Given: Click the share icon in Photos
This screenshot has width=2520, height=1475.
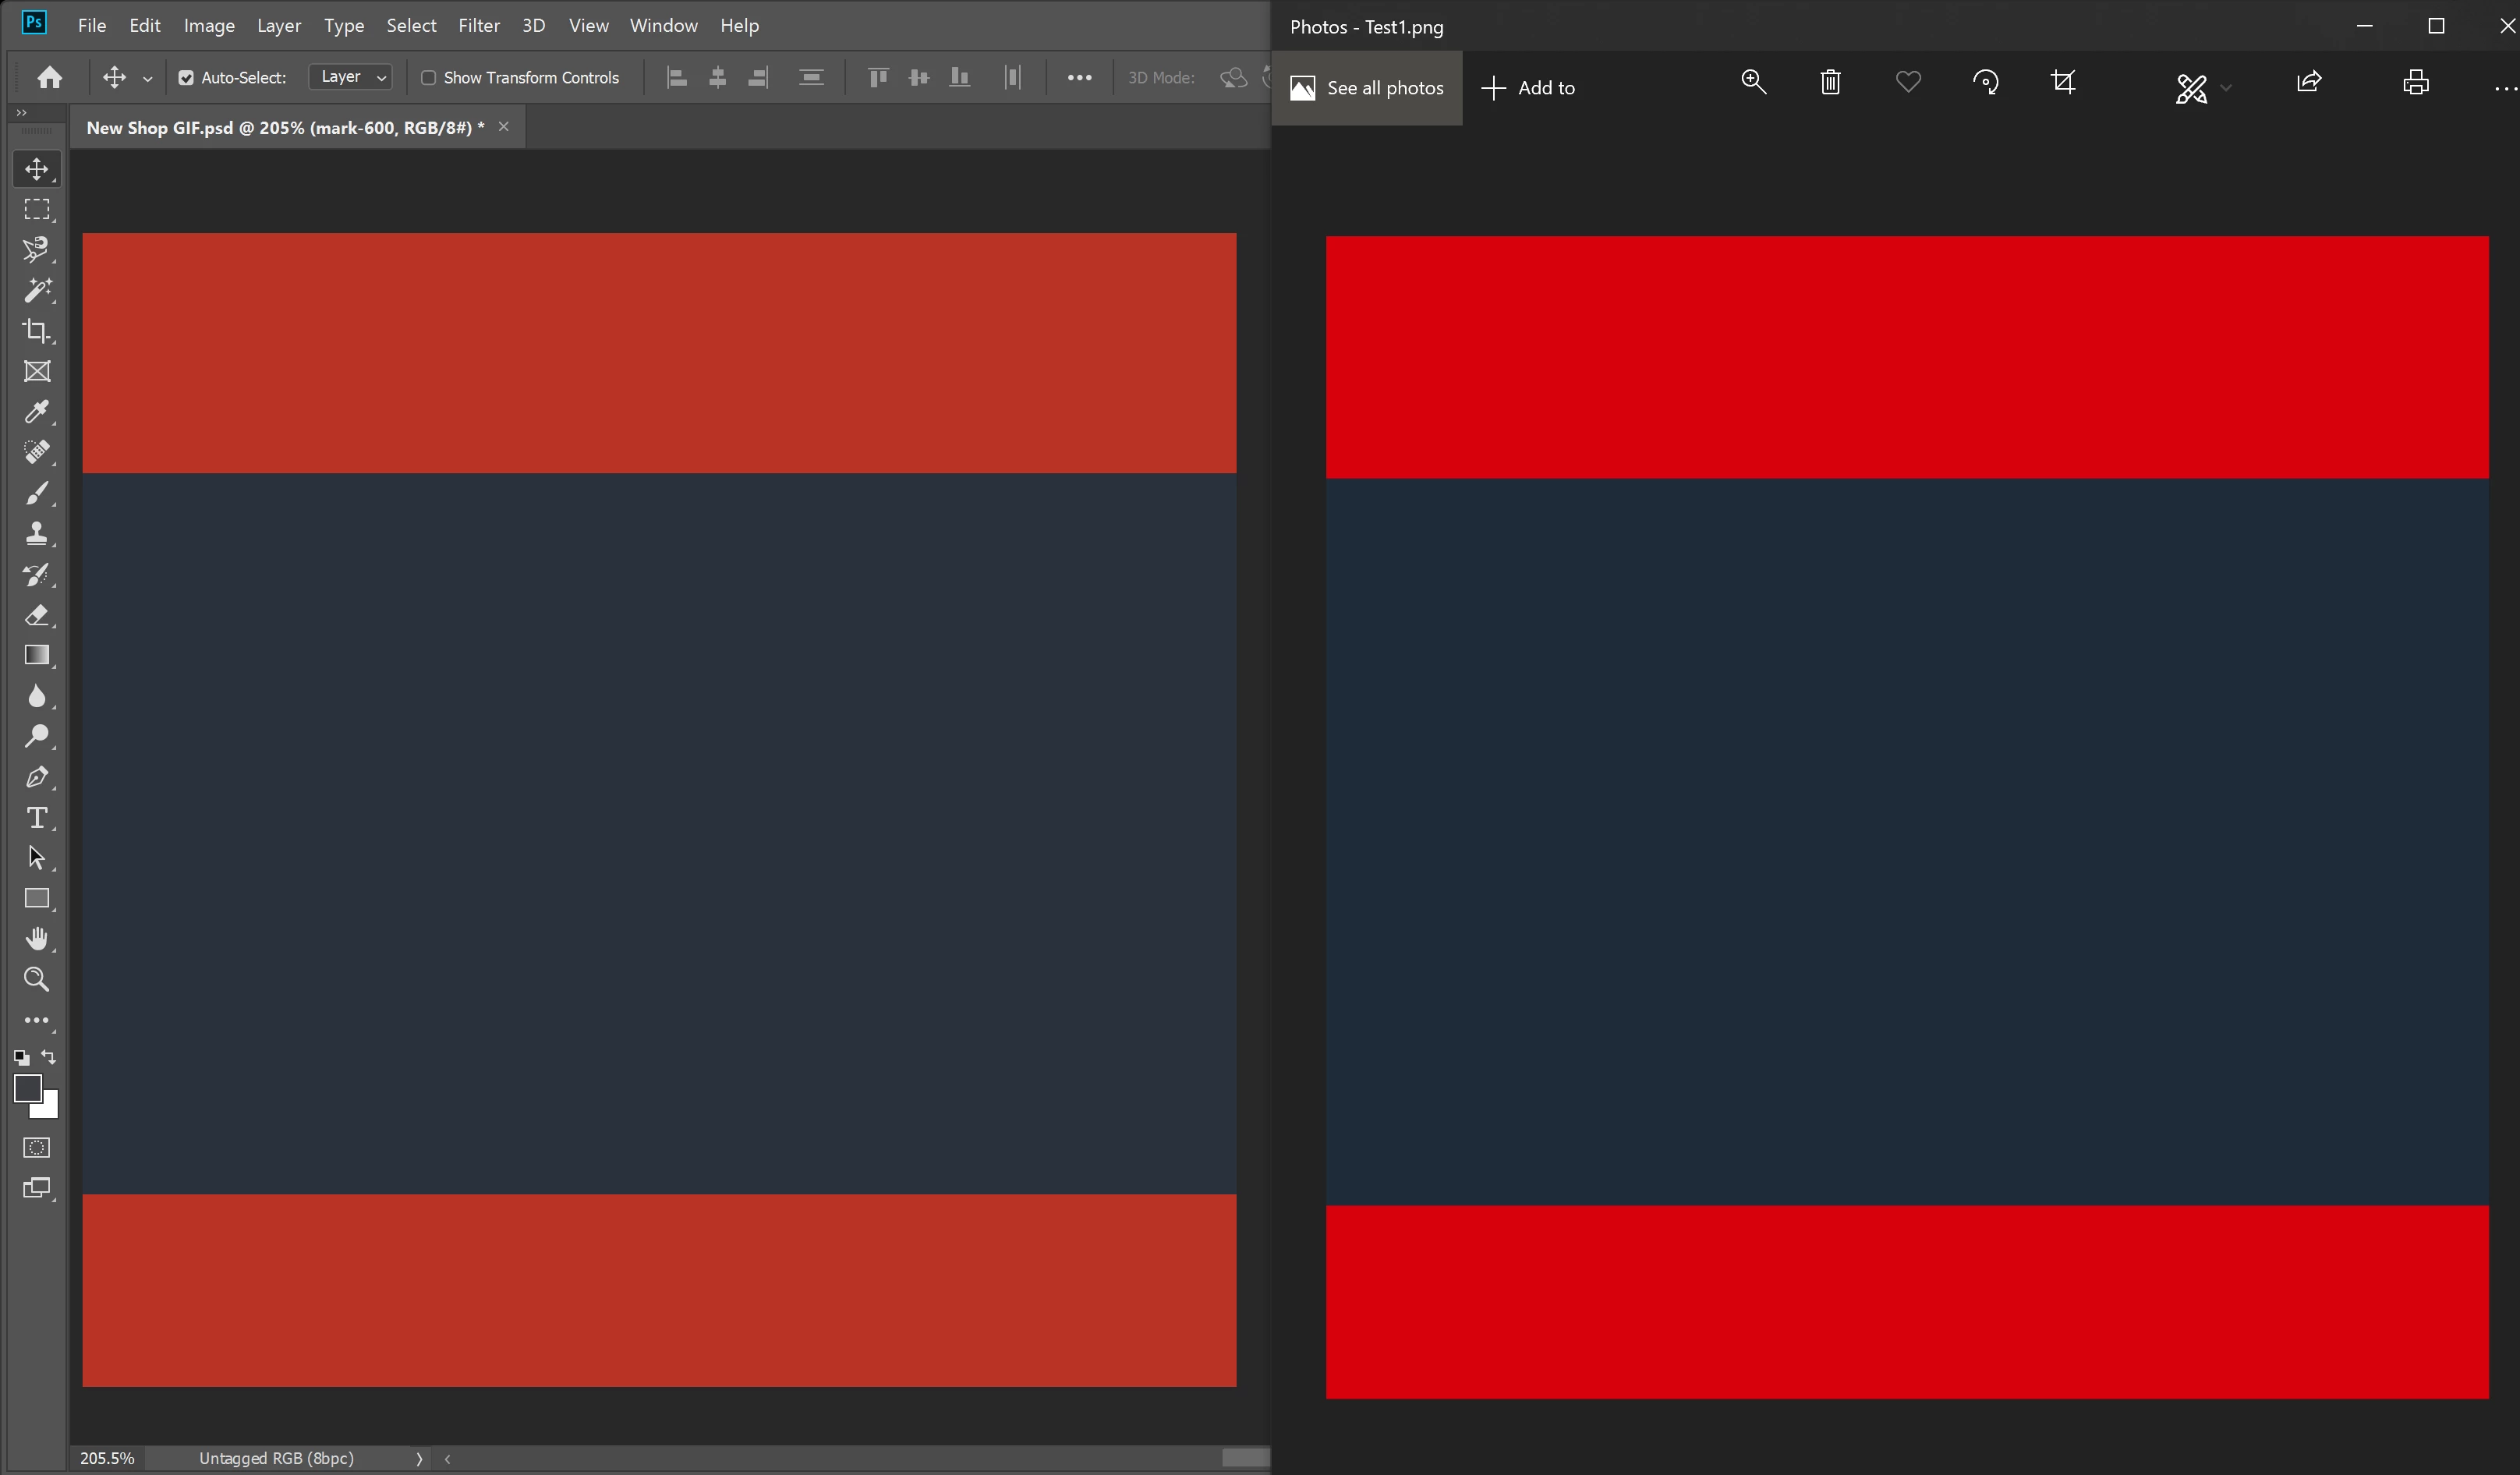Looking at the screenshot, I should point(2309,83).
